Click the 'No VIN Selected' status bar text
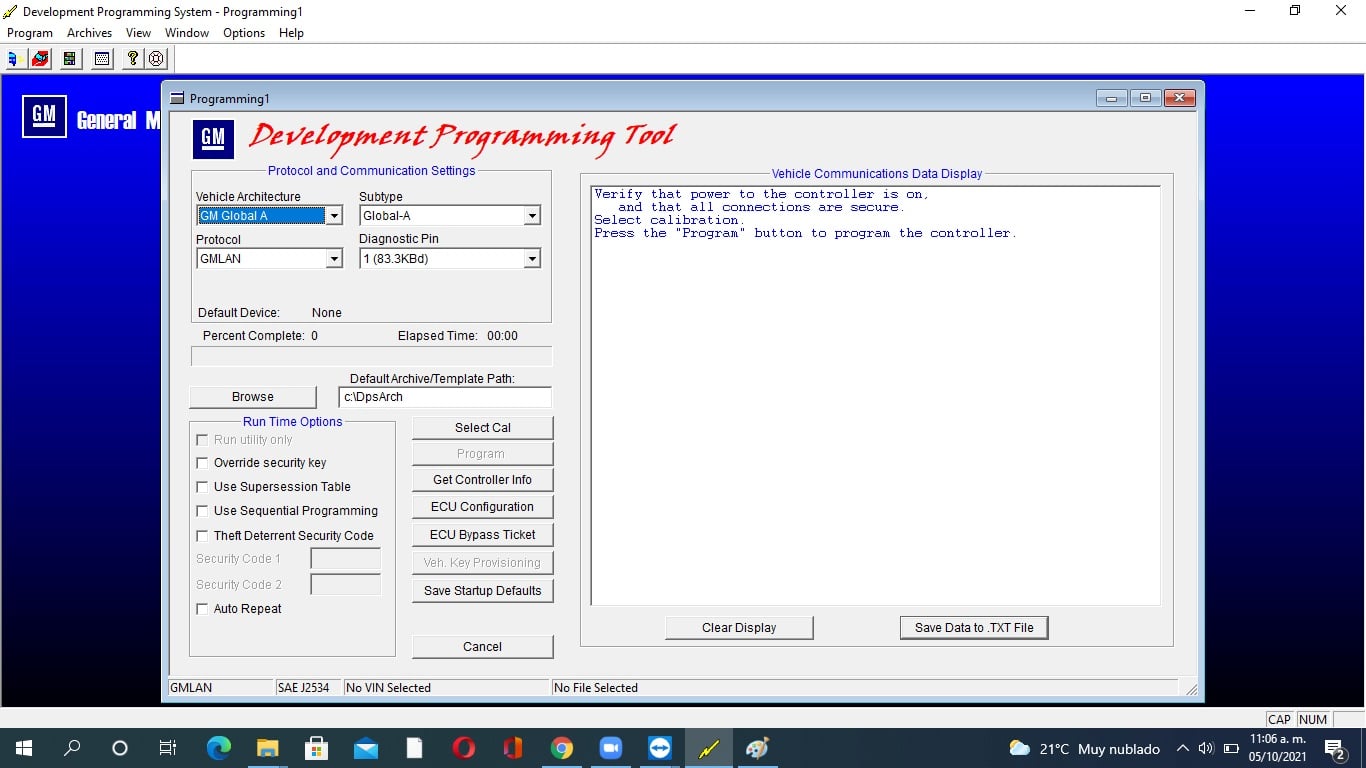The image size is (1366, 768). tap(388, 688)
